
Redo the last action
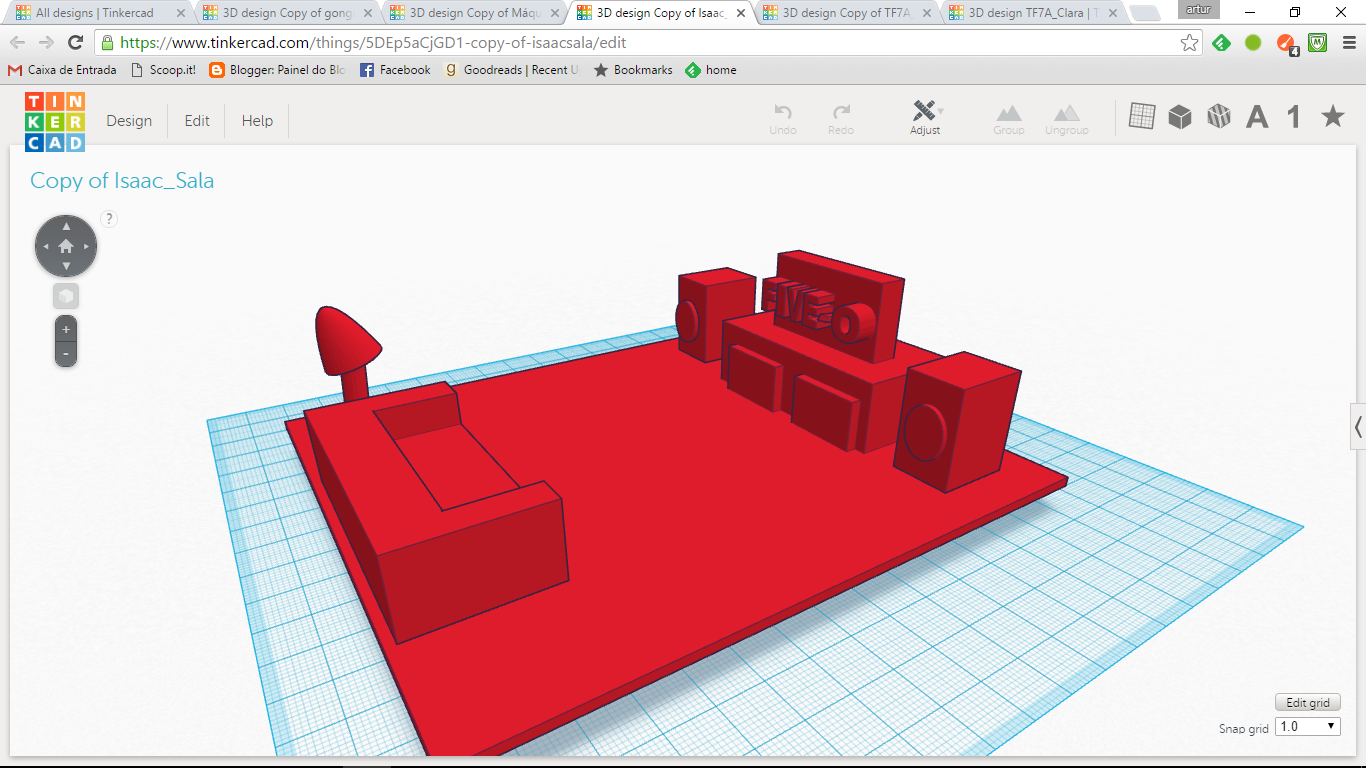coord(841,119)
